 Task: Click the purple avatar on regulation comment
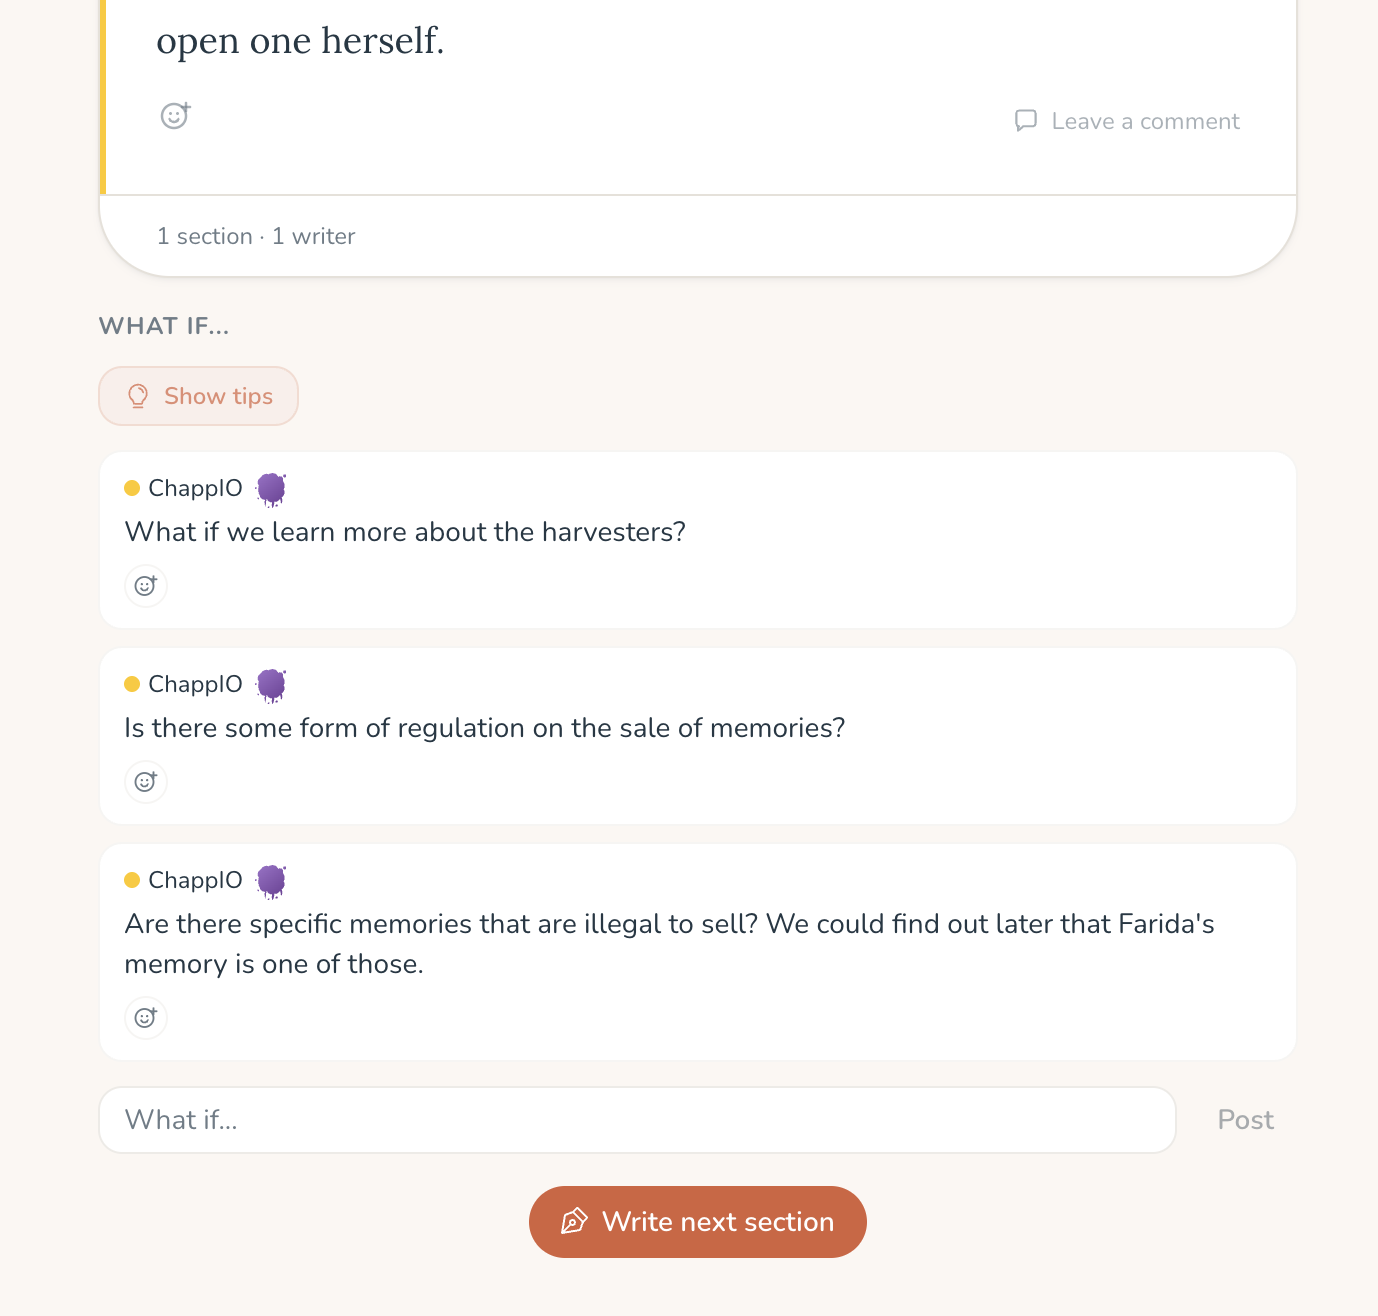coord(271,685)
